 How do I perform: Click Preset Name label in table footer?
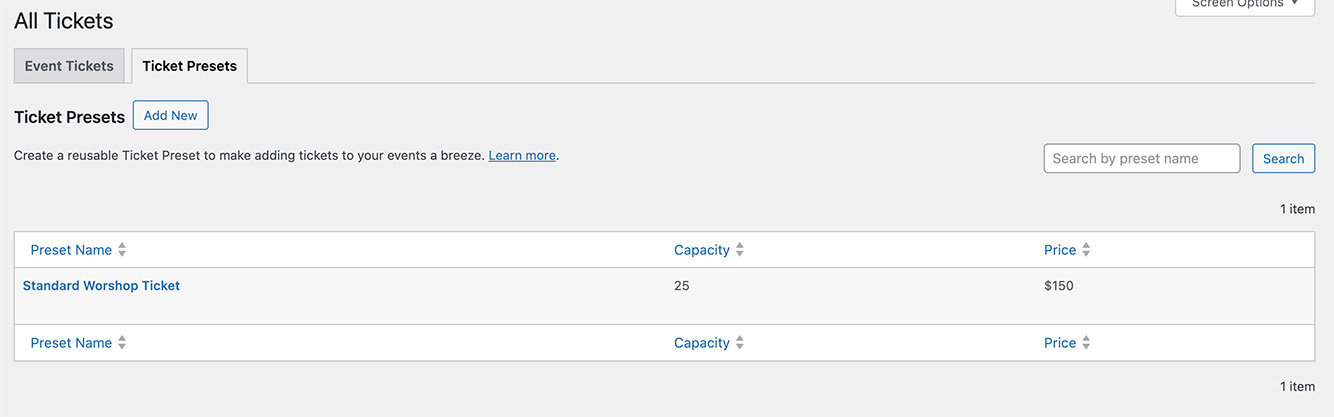(71, 343)
